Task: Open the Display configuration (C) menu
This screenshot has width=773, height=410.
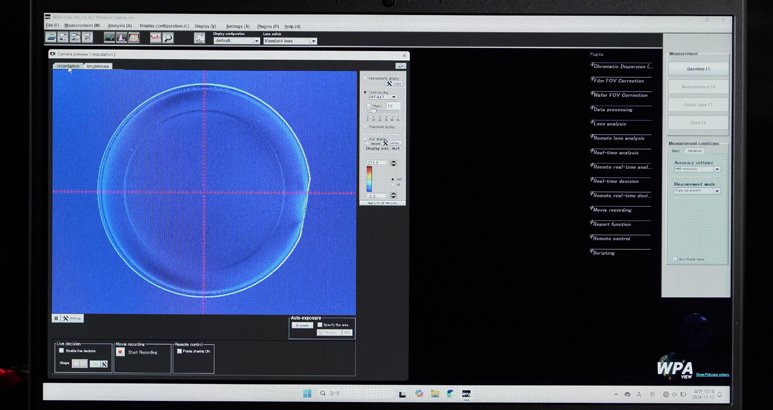Action: pyautogui.click(x=164, y=26)
